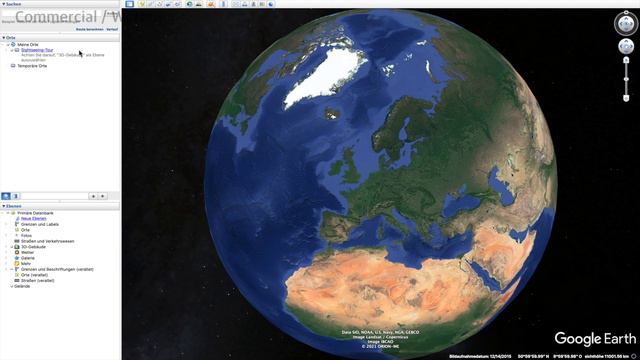Click the blue globe icon on the toolbar
This screenshot has height=360, width=640.
(x=271, y=4)
